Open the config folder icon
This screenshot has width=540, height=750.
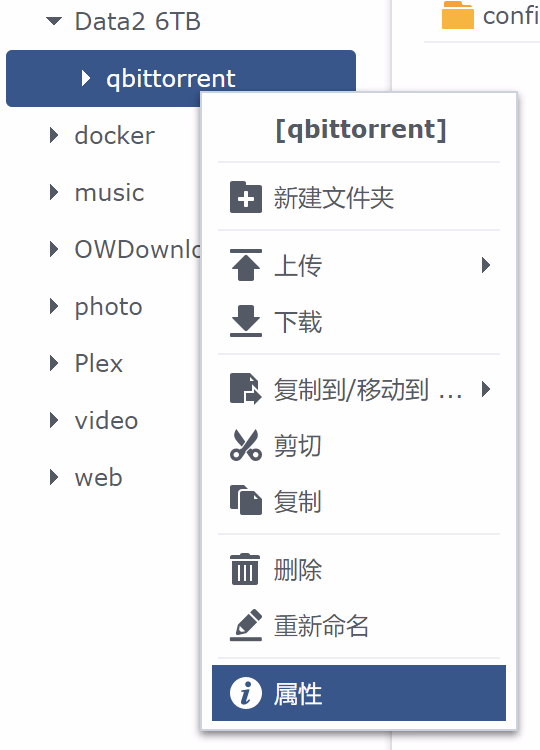coord(458,15)
